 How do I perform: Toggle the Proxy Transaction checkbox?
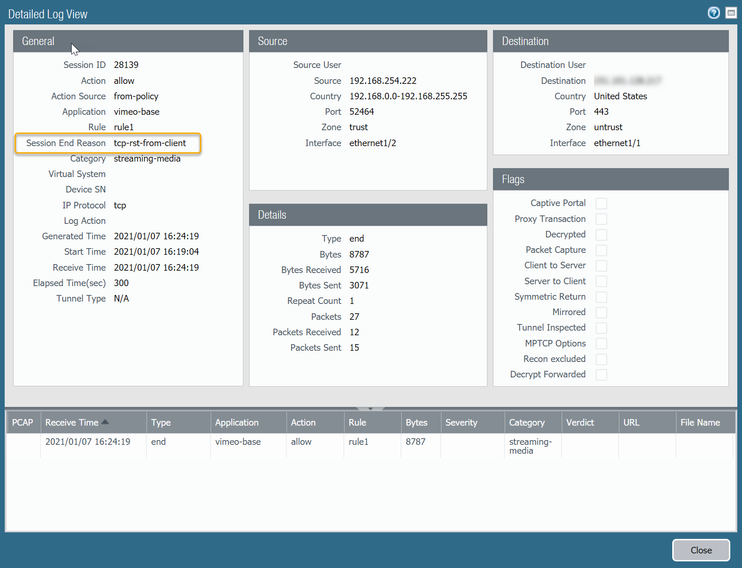click(x=601, y=219)
